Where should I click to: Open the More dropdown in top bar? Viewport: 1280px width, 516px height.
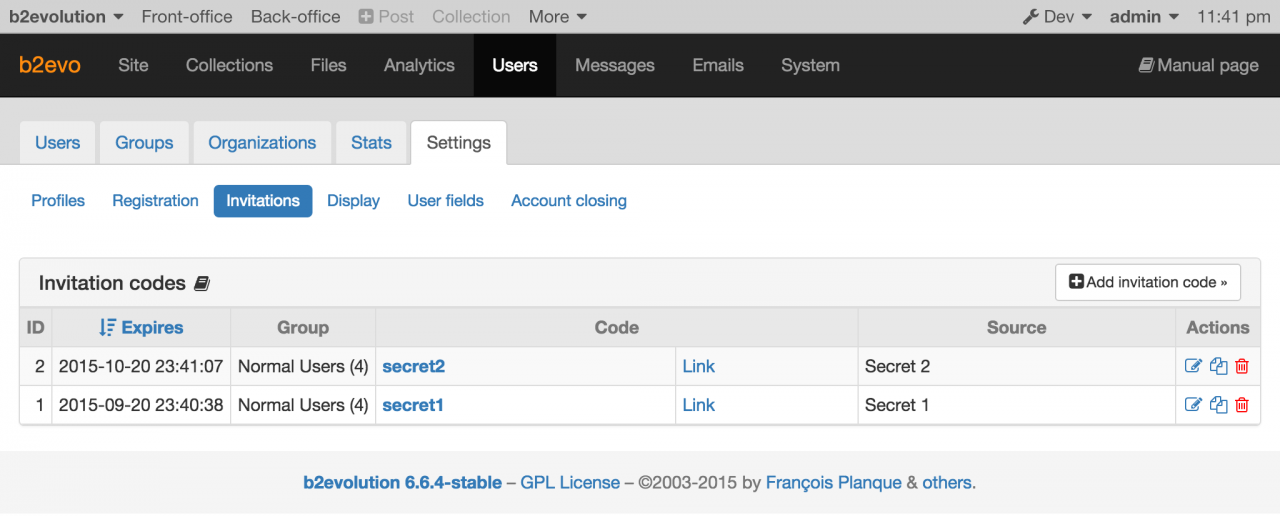point(557,16)
